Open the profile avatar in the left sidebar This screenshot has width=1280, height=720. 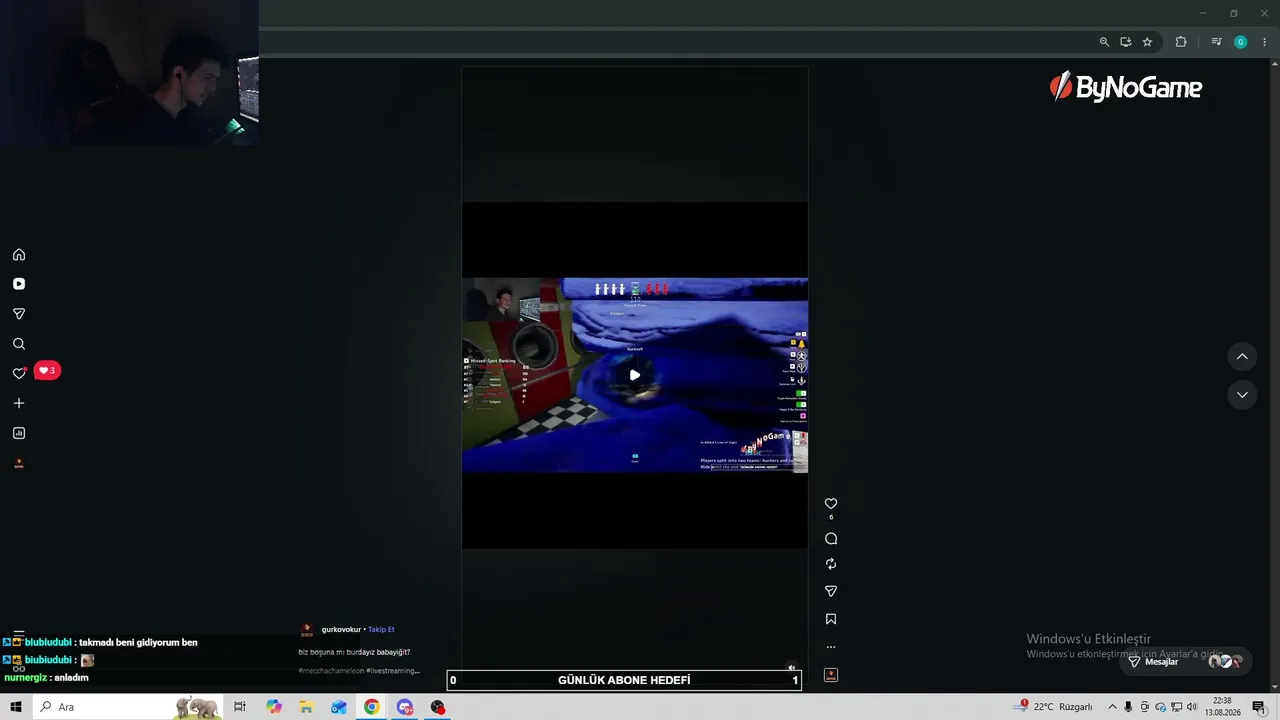coord(19,463)
